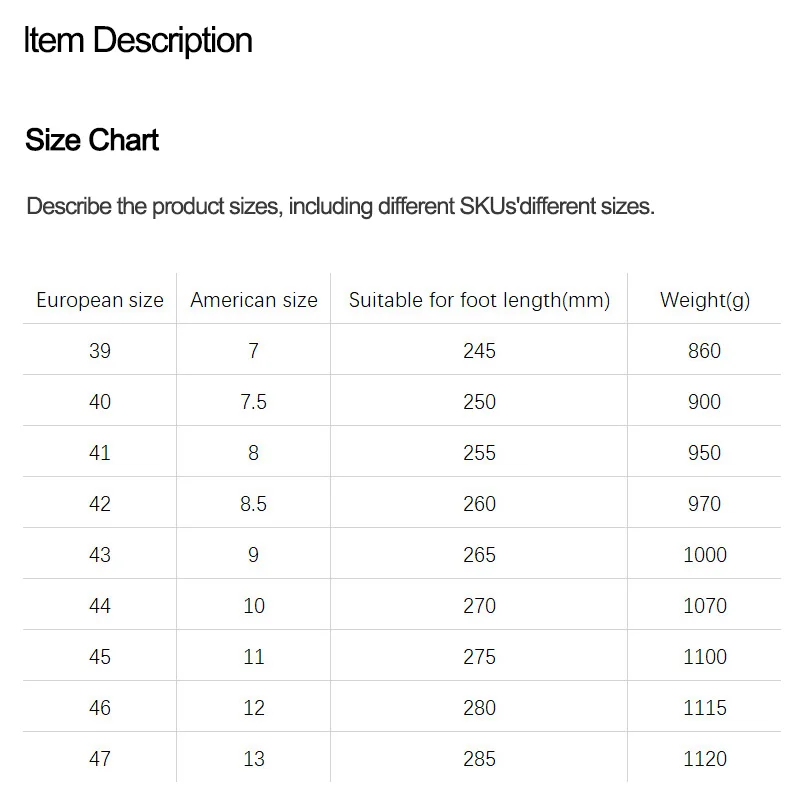Select foot length 245 cell

click(479, 351)
